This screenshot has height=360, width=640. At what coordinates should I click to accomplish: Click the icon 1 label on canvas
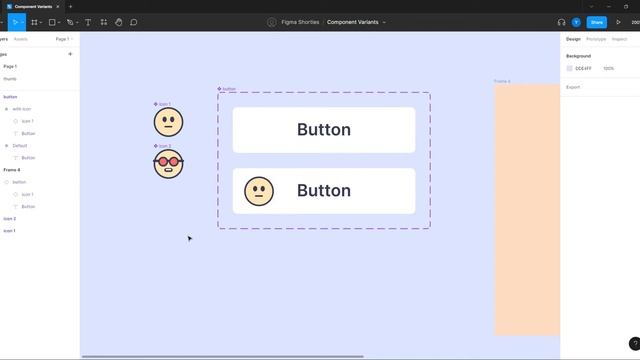pyautogui.click(x=164, y=104)
